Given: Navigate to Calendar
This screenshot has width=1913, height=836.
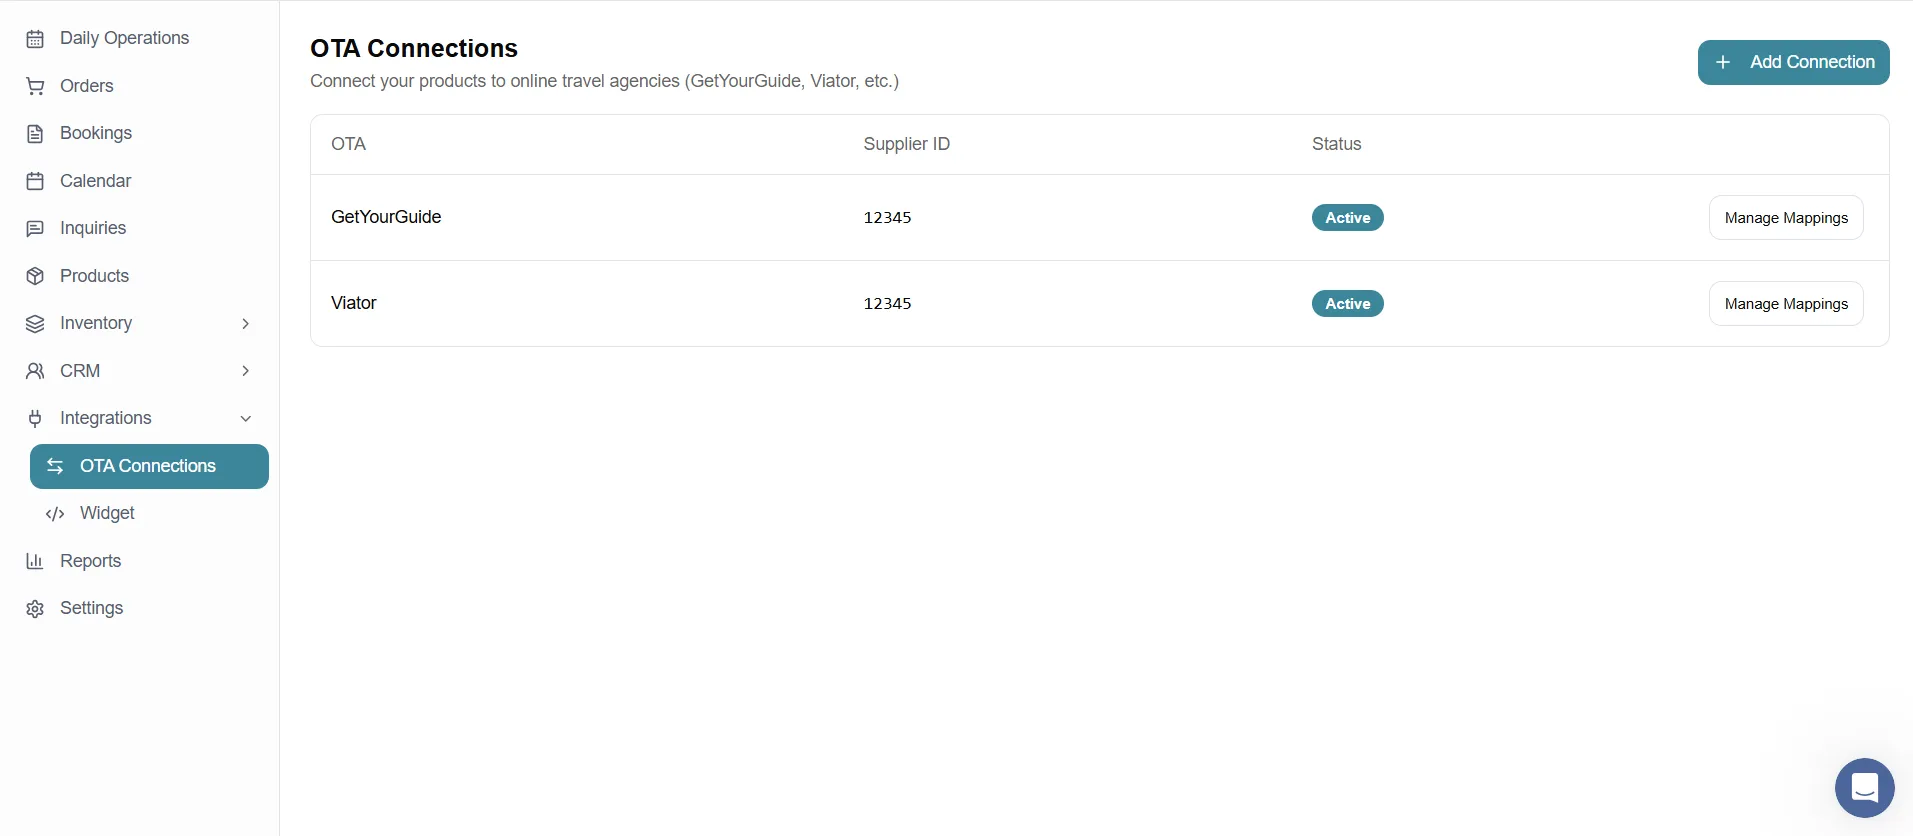Looking at the screenshot, I should [139, 181].
